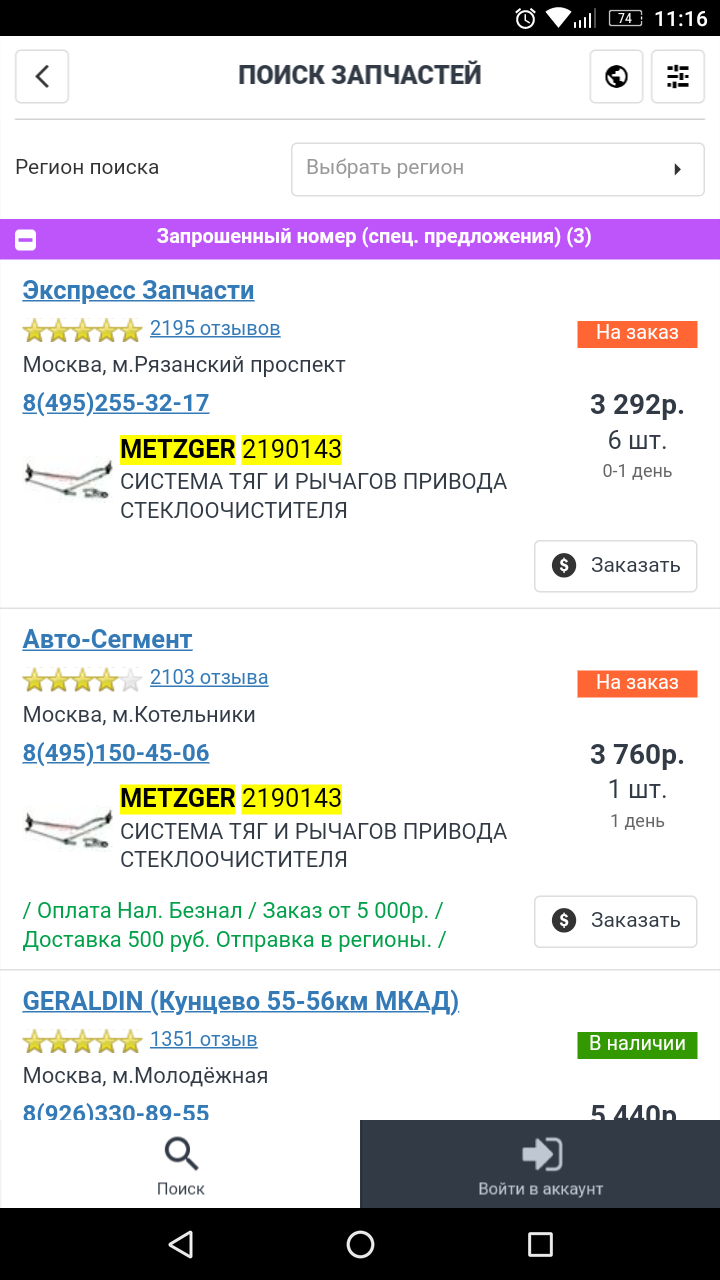Tap the back arrow button
This screenshot has height=1280, width=720.
(x=42, y=76)
